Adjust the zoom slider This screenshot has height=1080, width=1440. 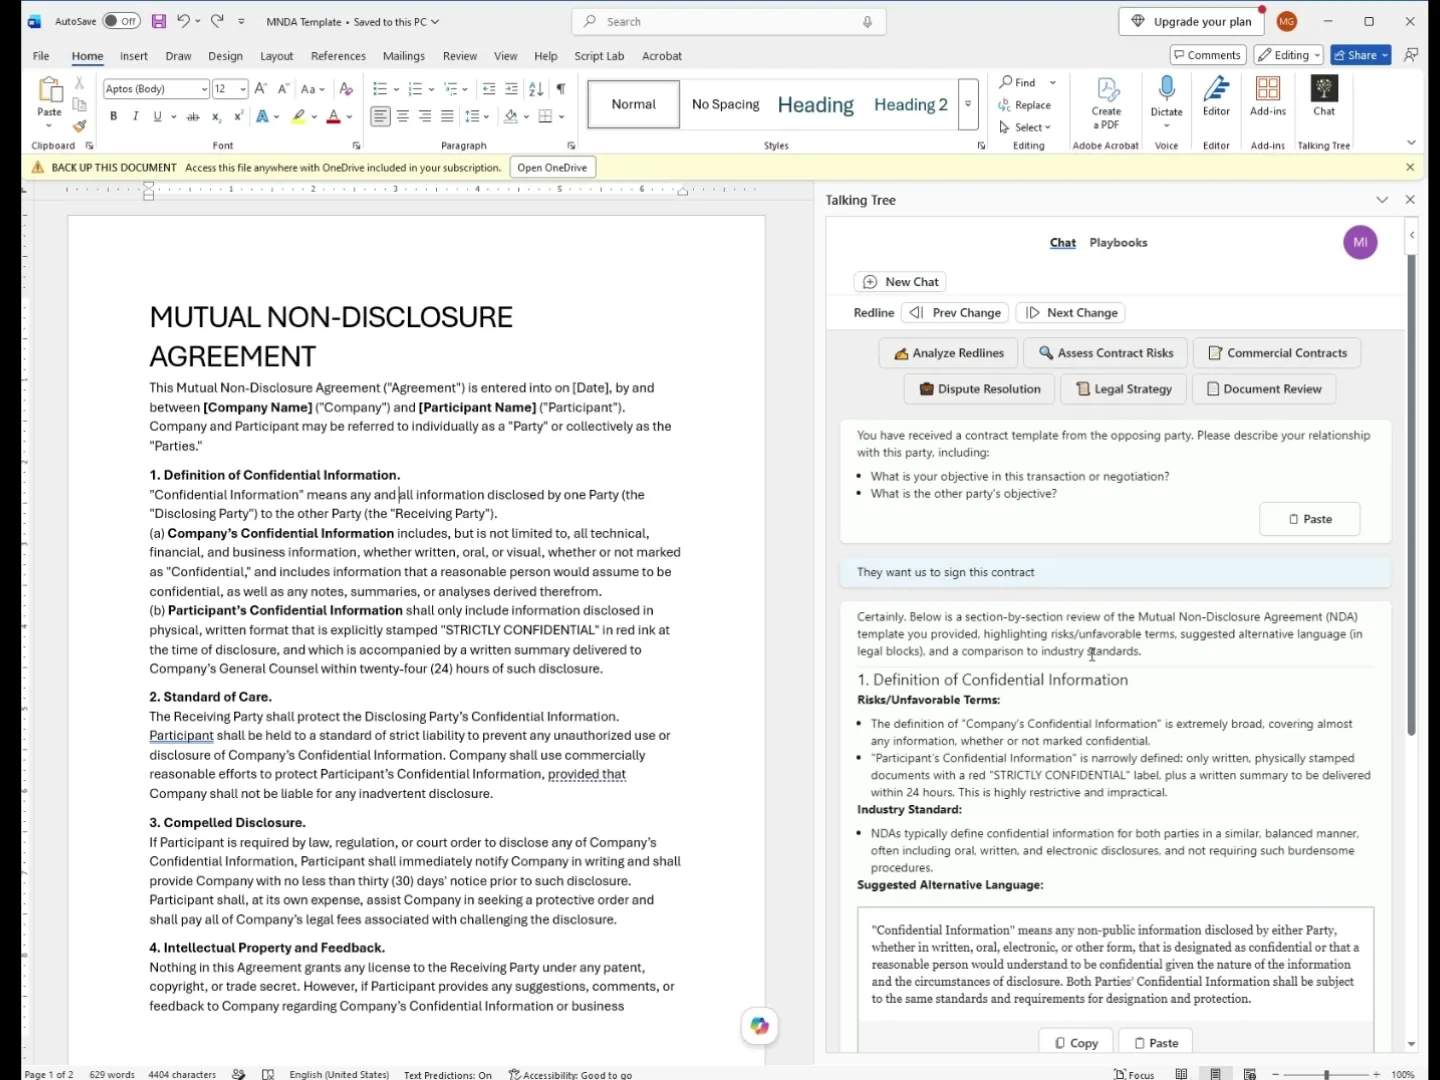pos(1326,1074)
